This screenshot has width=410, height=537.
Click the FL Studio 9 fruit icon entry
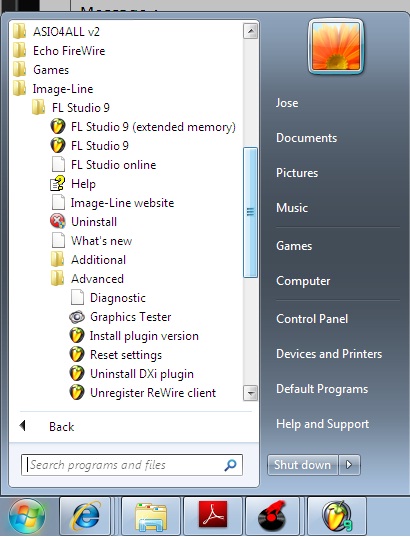click(58, 146)
